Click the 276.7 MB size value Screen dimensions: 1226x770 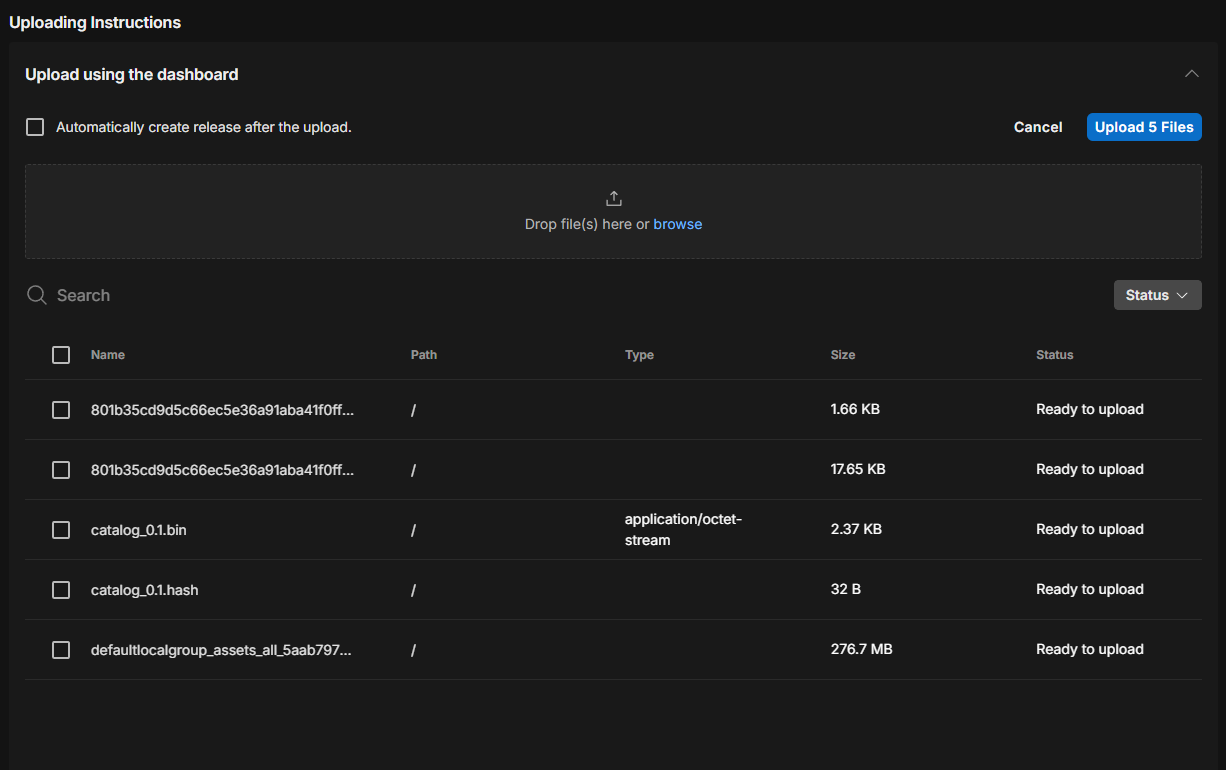click(x=862, y=649)
